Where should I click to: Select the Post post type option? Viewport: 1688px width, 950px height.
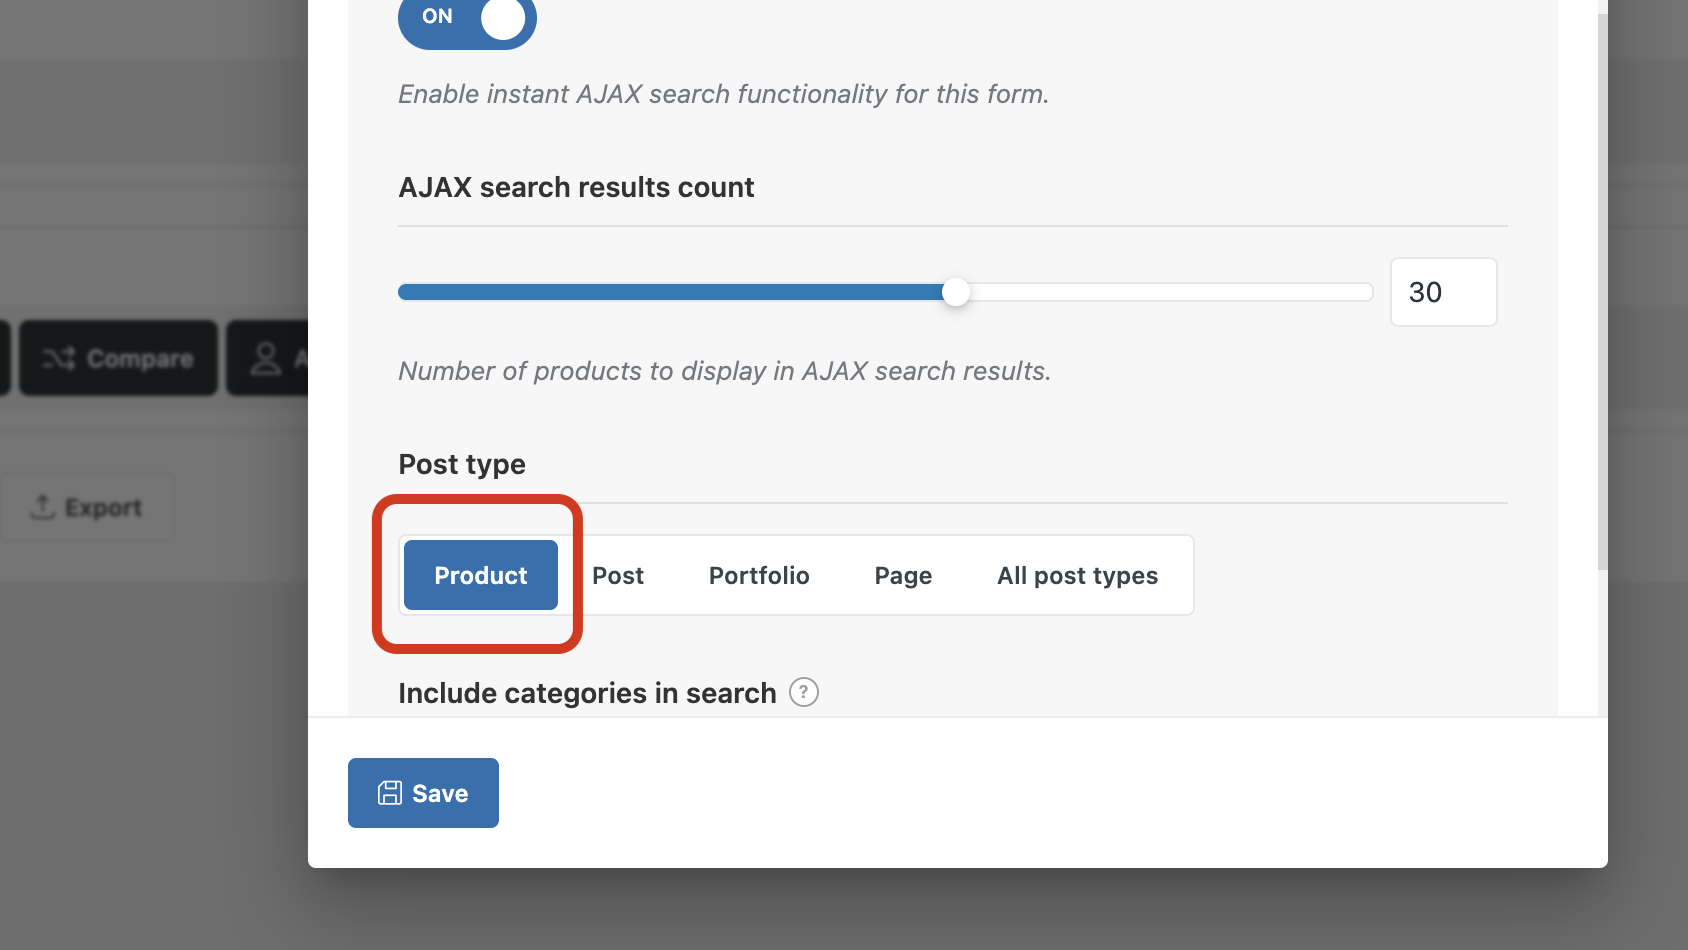click(x=618, y=576)
